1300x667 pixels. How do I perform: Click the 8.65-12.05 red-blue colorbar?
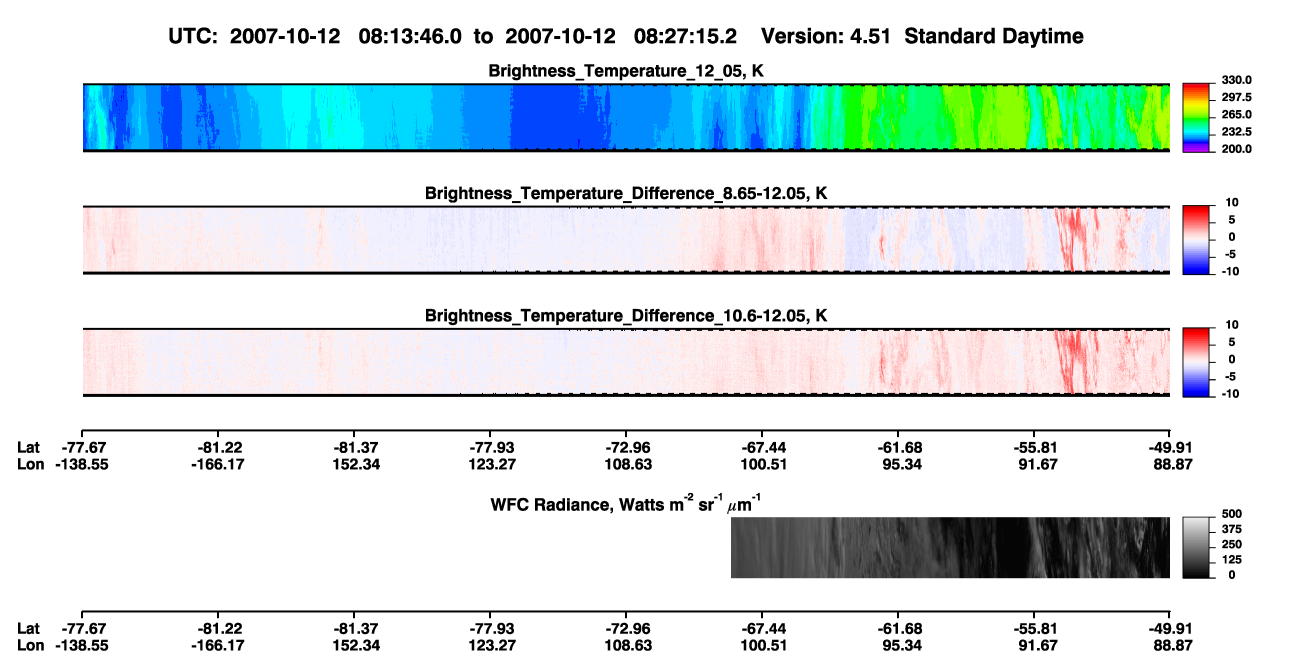click(x=1196, y=240)
